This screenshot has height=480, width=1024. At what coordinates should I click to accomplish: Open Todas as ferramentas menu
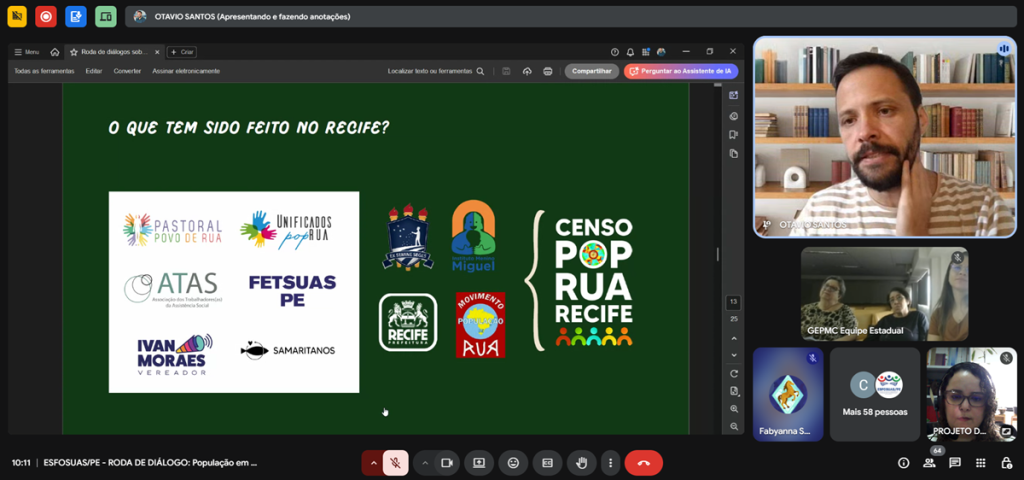click(44, 71)
